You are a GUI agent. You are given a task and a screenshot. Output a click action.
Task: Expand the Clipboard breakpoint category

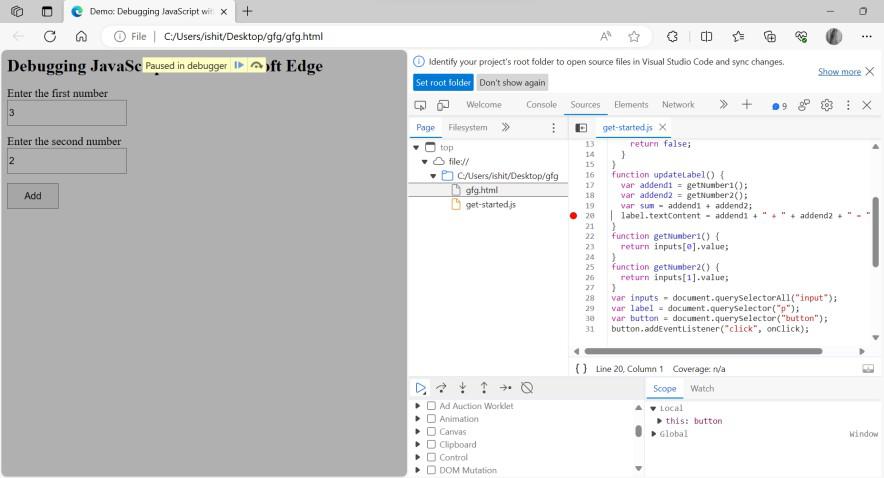tap(418, 445)
